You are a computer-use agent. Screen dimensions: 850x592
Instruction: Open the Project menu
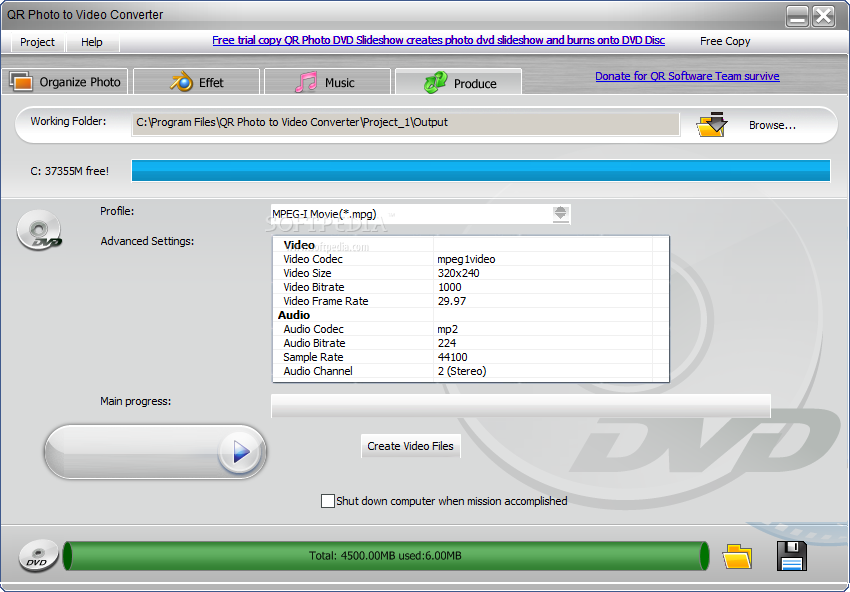click(37, 42)
